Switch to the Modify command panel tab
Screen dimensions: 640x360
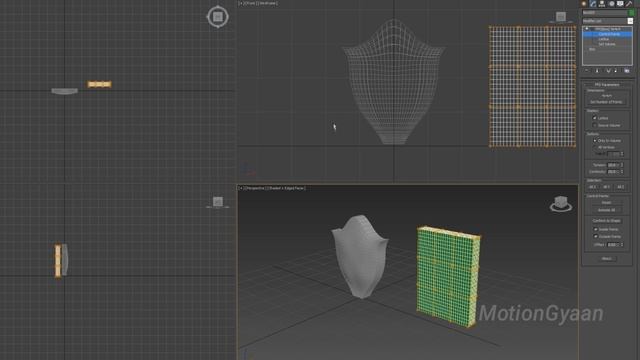[593, 4]
